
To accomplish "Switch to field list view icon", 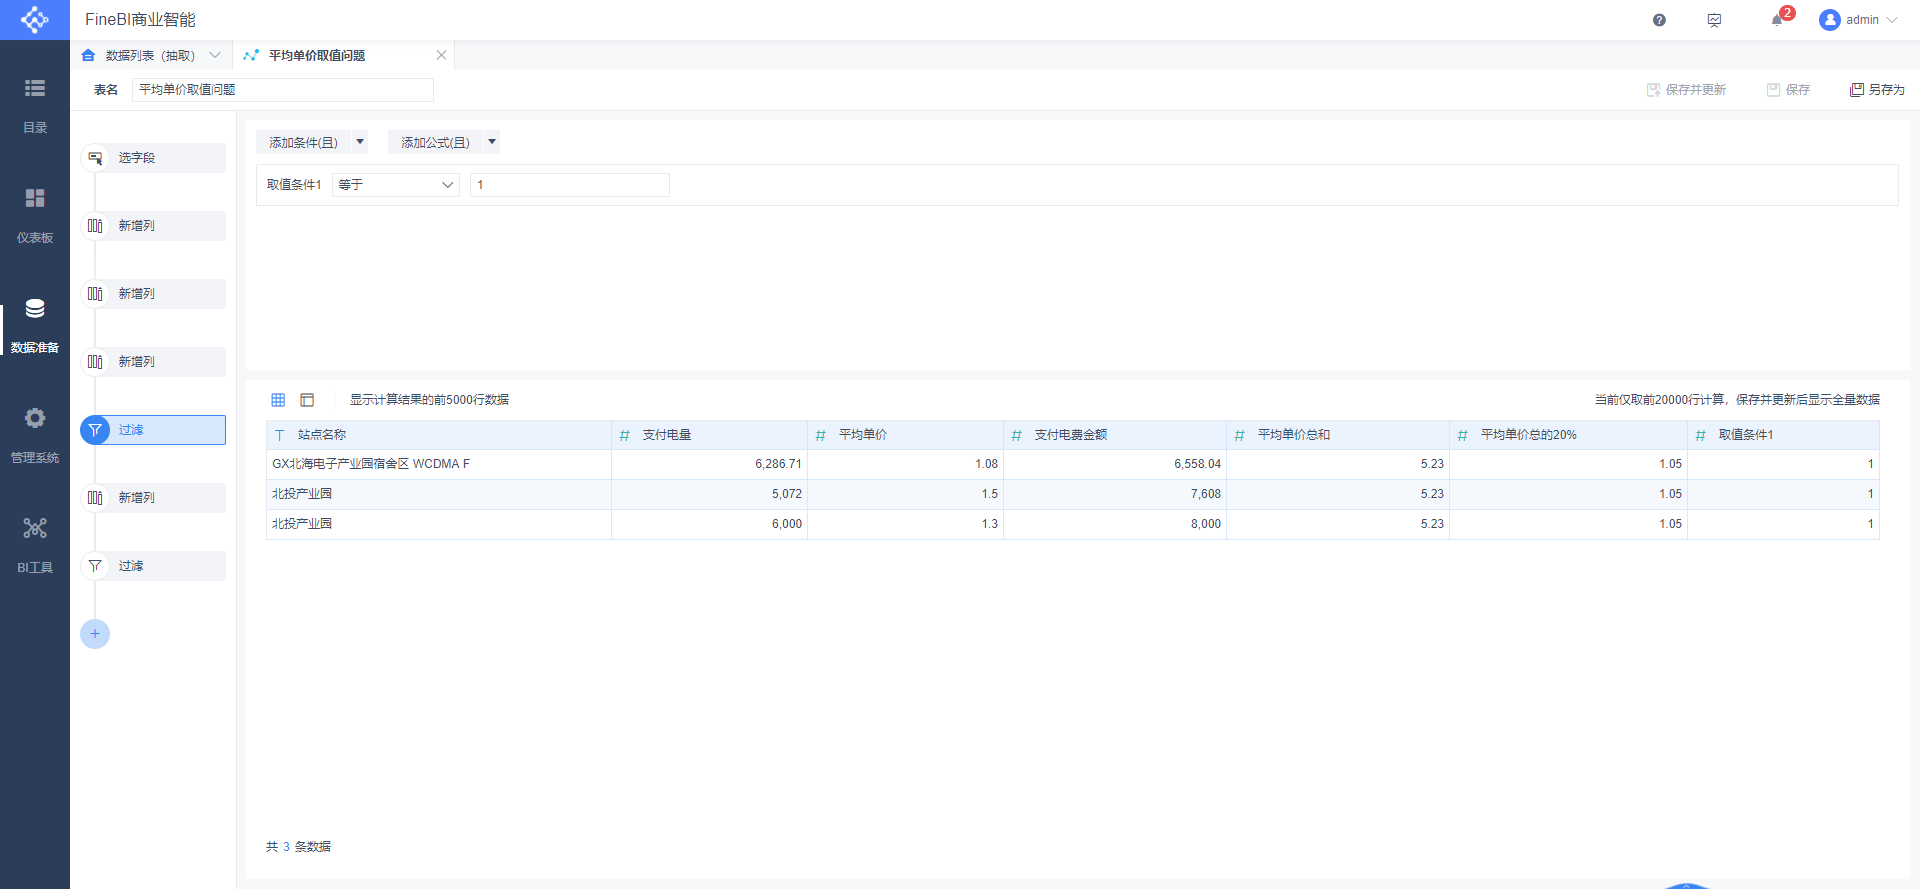I will pyautogui.click(x=307, y=400).
